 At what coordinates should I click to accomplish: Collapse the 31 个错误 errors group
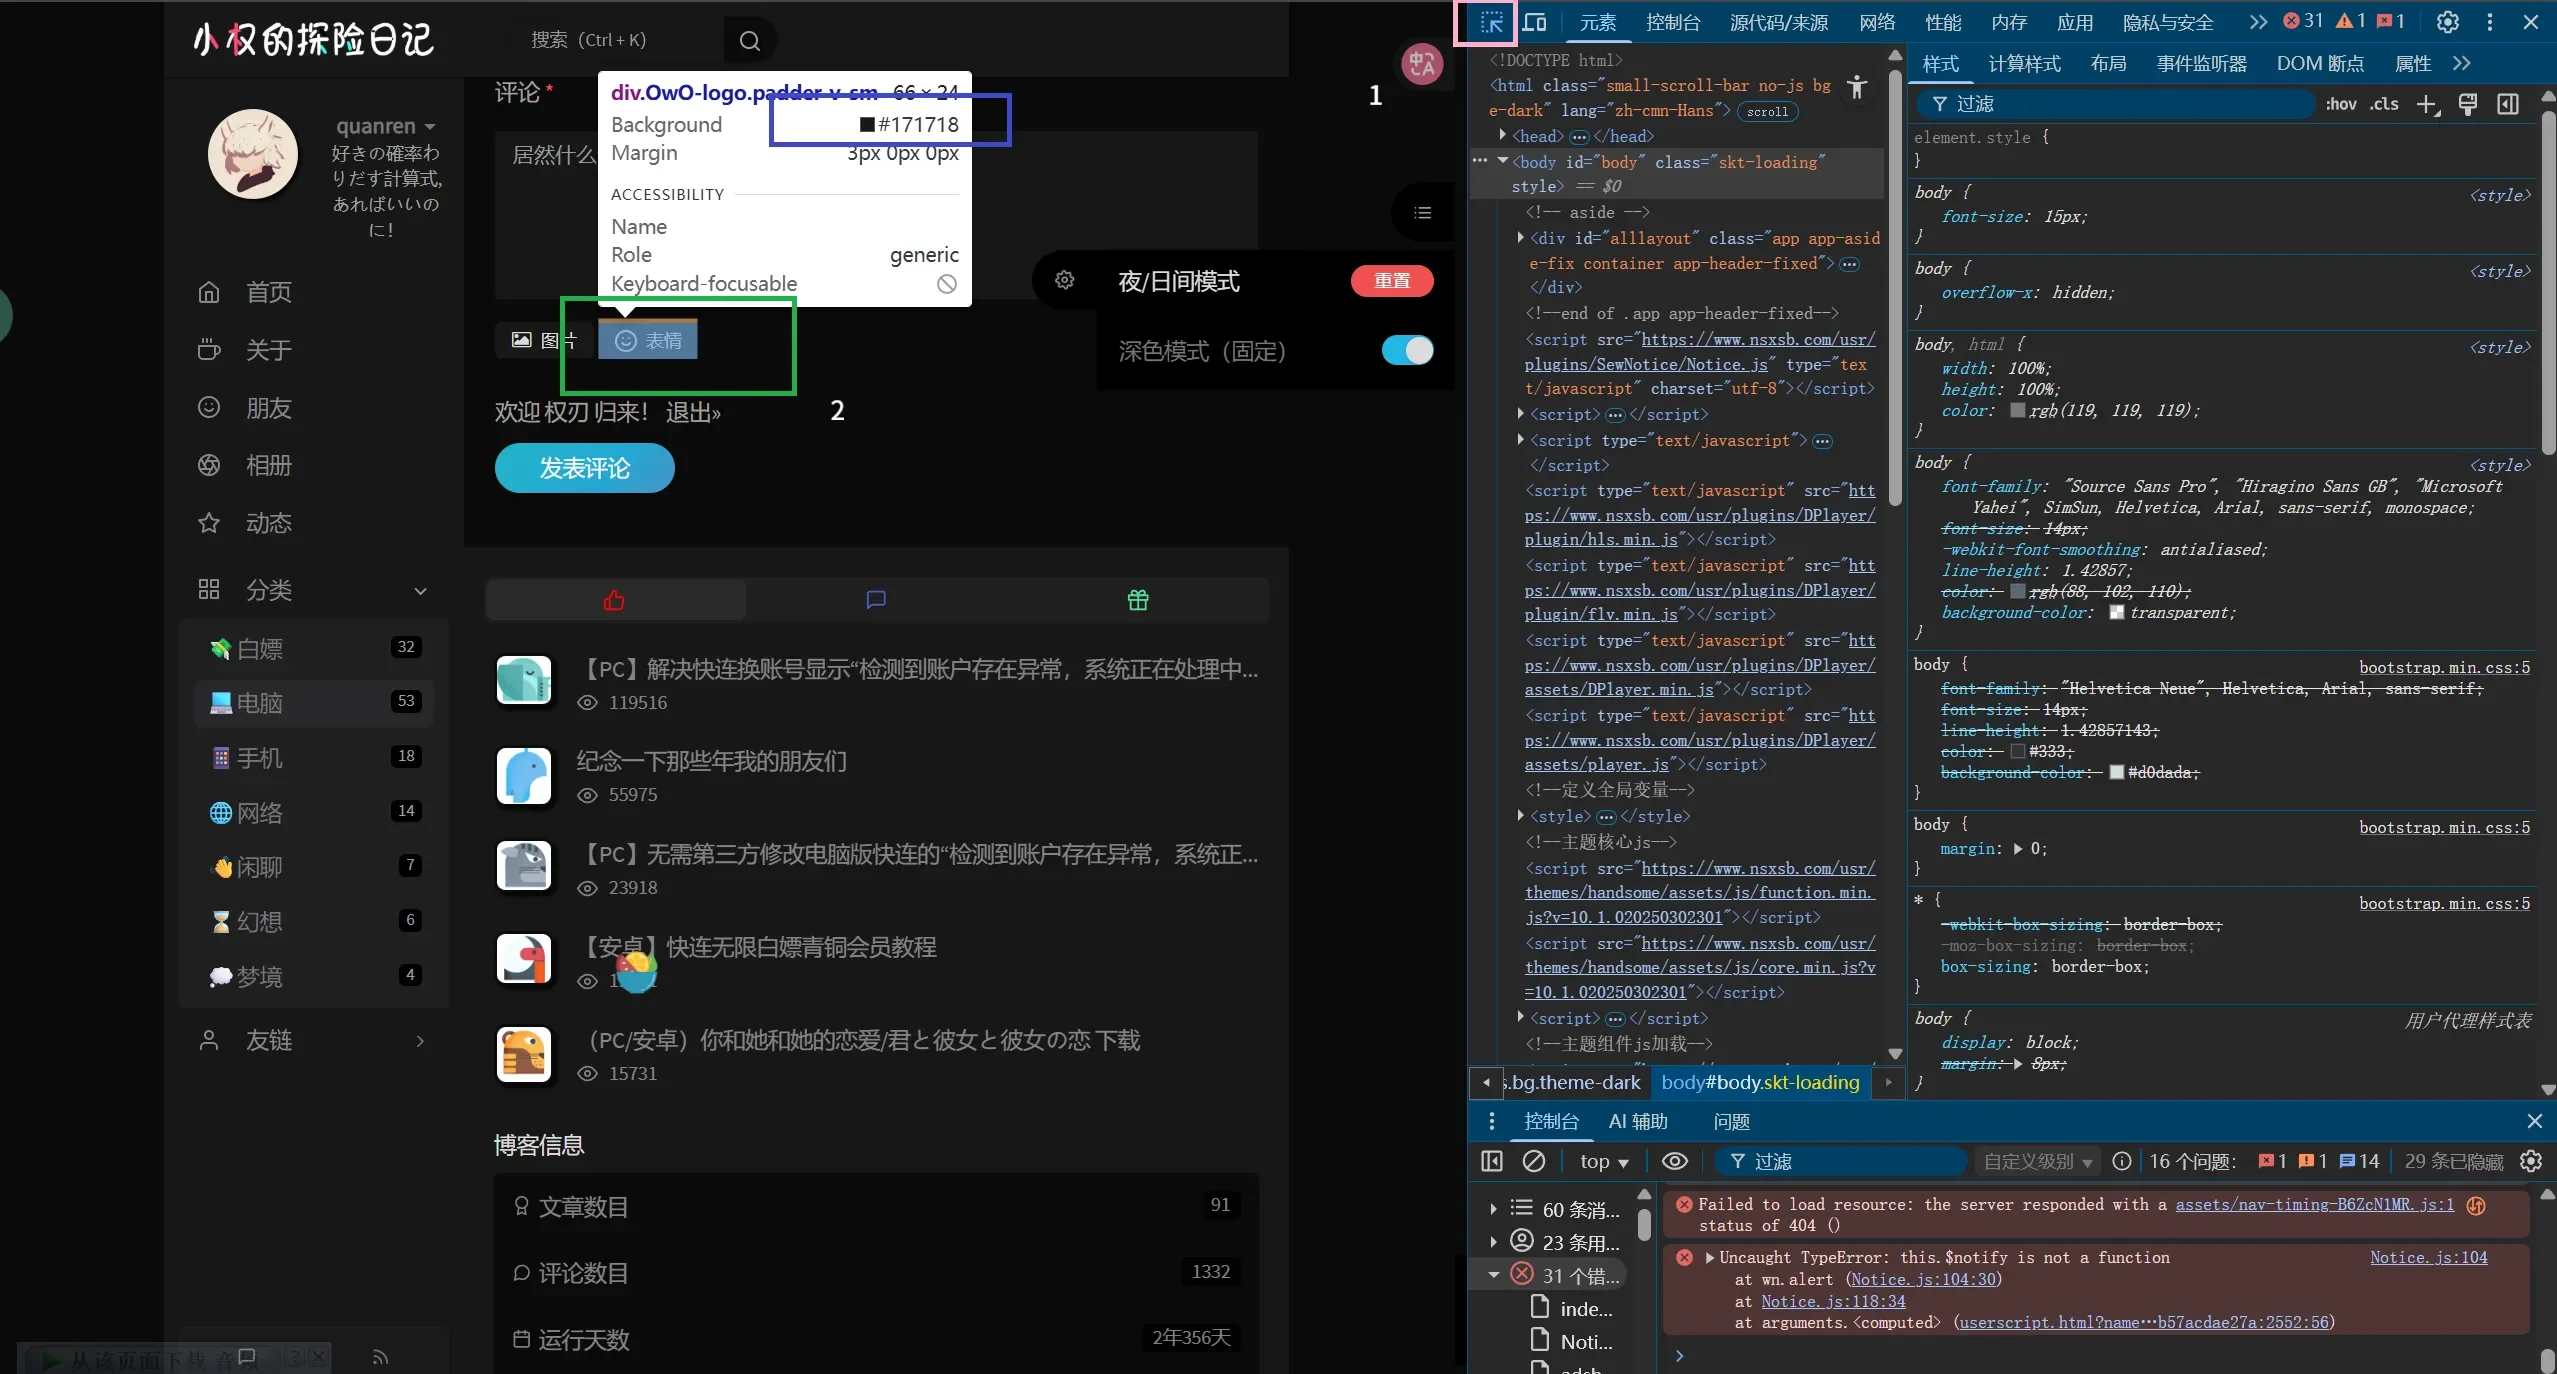click(x=1493, y=1275)
